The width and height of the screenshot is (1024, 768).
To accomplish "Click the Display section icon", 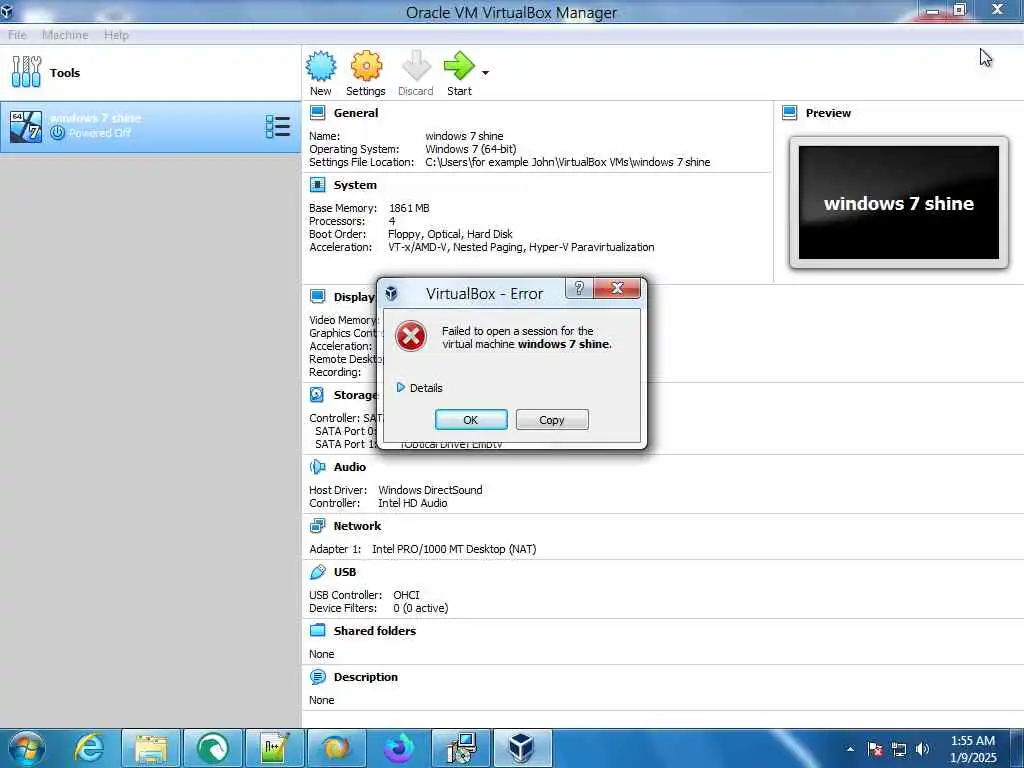I will tap(317, 296).
